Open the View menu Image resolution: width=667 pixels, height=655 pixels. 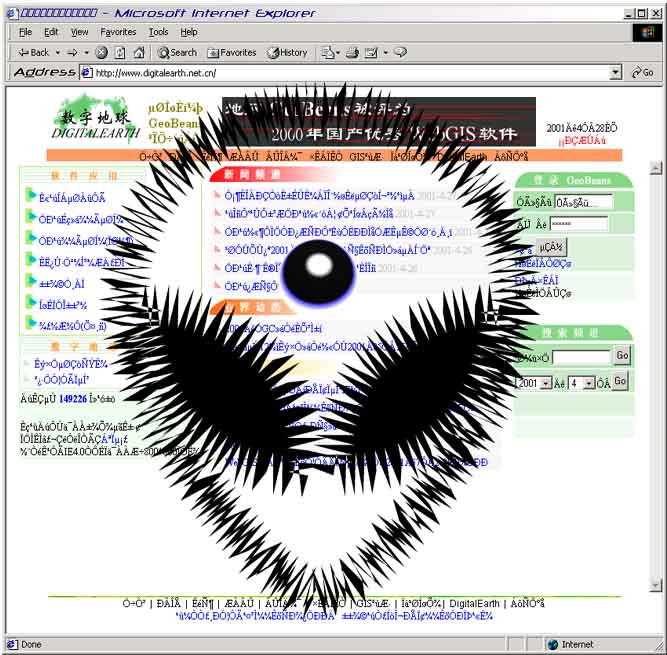click(79, 32)
